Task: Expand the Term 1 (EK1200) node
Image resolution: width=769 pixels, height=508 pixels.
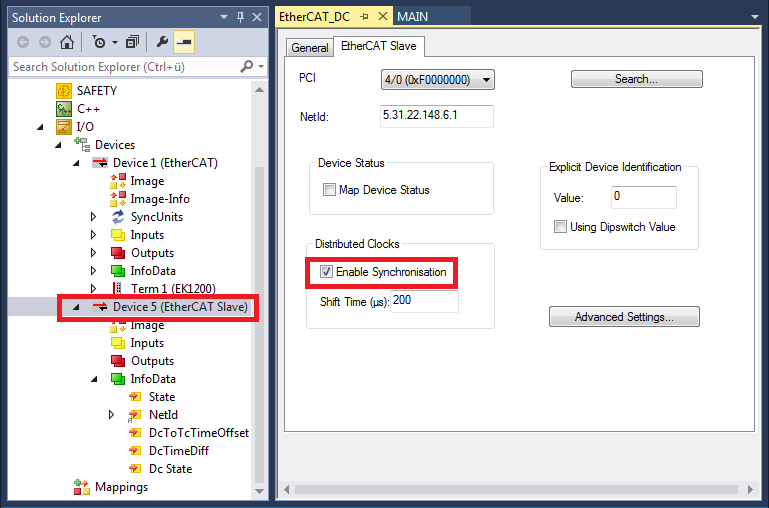Action: click(x=93, y=288)
